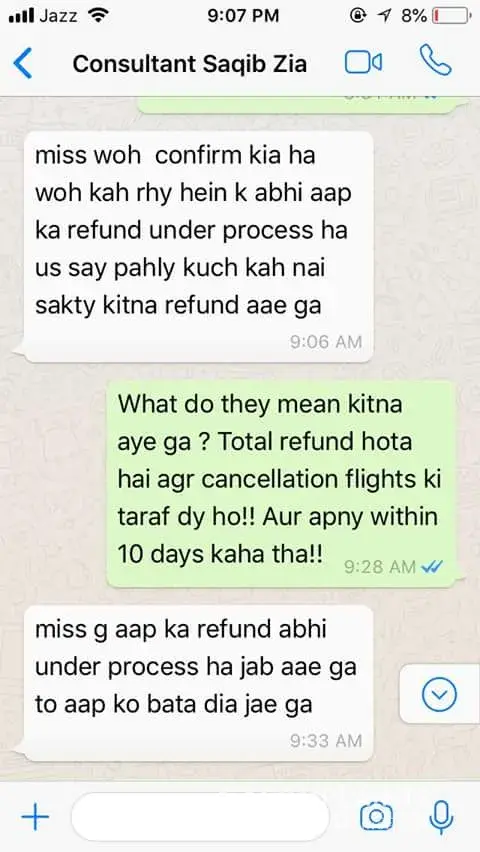Tap the blue double-check read receipt
This screenshot has height=852, width=480.
tap(432, 567)
